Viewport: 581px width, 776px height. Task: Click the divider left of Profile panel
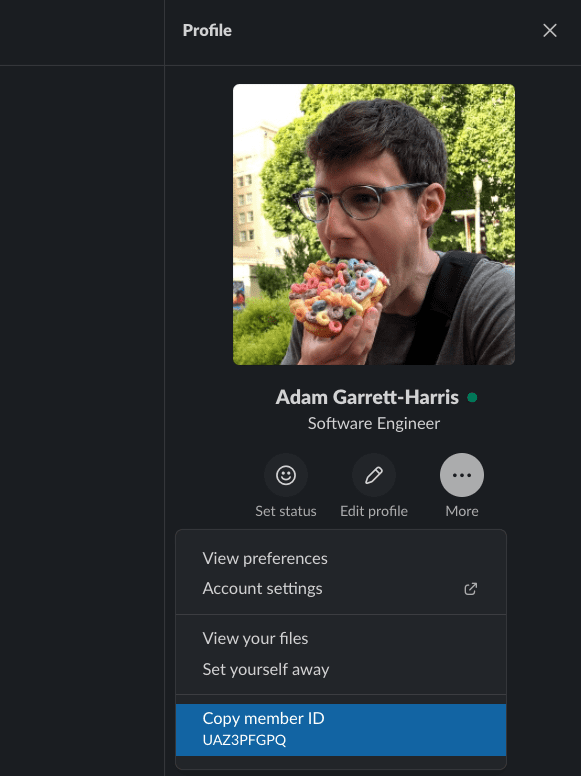tap(164, 388)
